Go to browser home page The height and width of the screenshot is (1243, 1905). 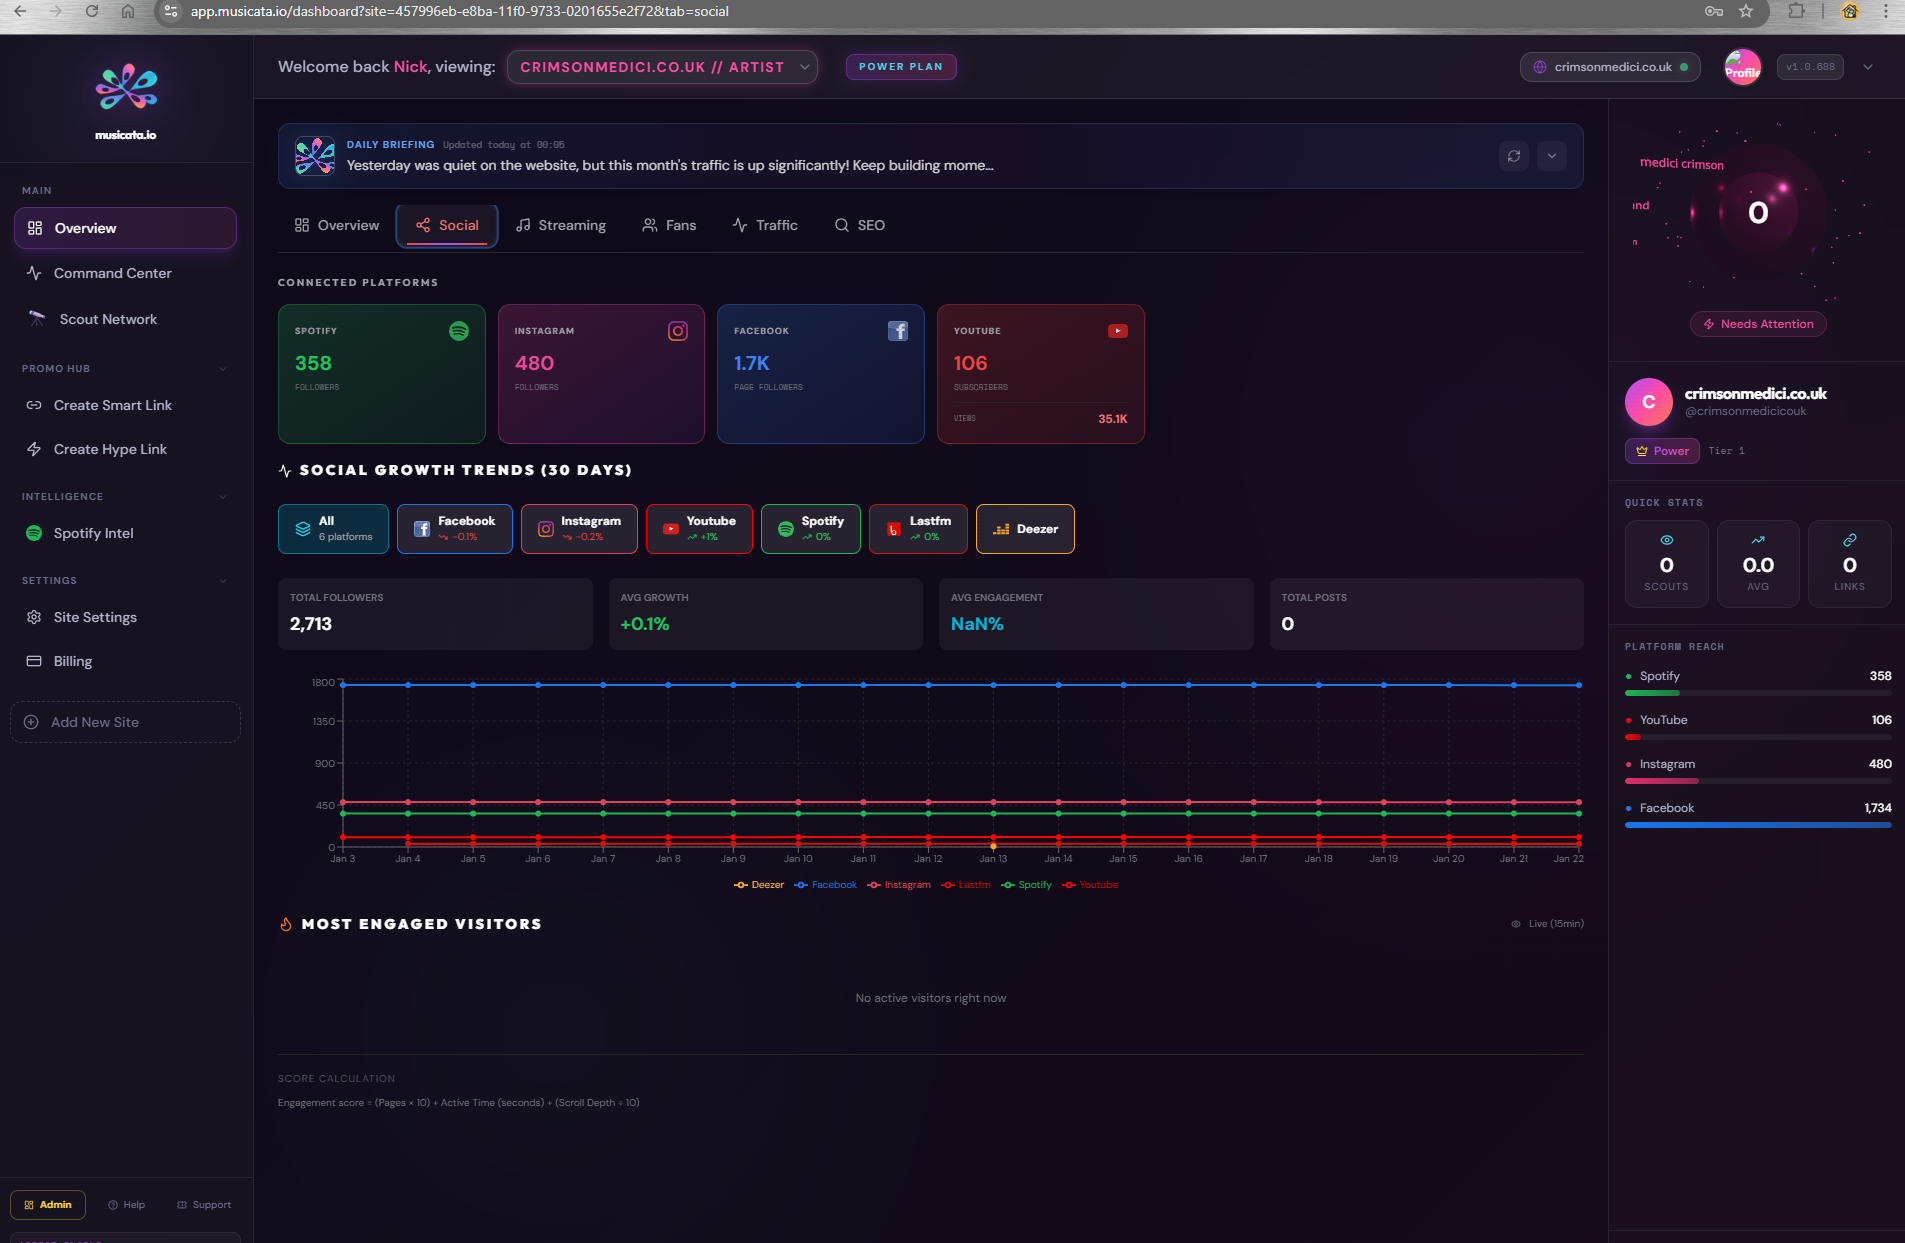click(128, 11)
